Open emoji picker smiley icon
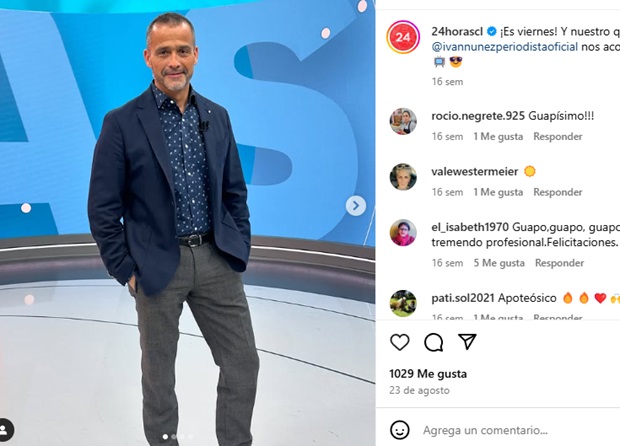This screenshot has height=446, width=620. [399, 430]
